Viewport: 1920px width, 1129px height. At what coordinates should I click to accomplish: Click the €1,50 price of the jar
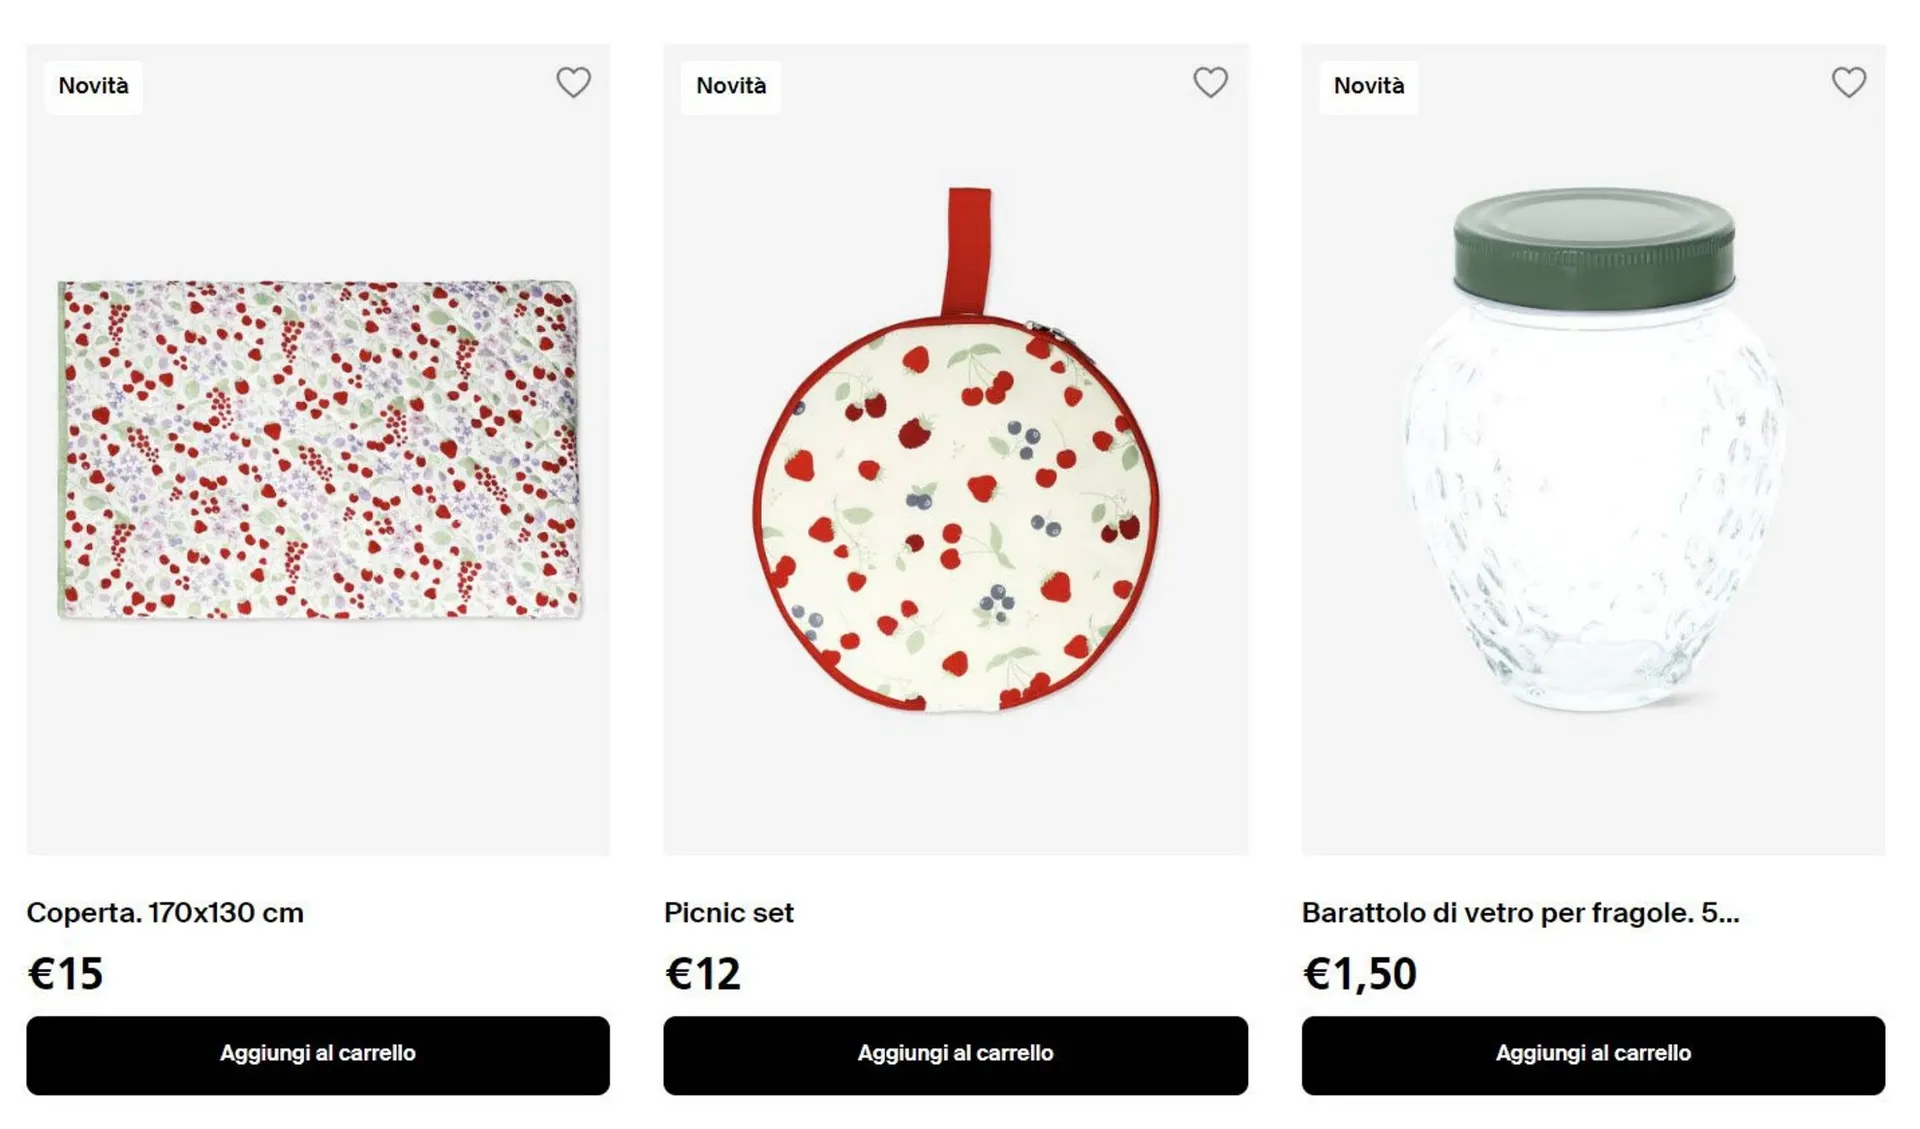click(1359, 973)
